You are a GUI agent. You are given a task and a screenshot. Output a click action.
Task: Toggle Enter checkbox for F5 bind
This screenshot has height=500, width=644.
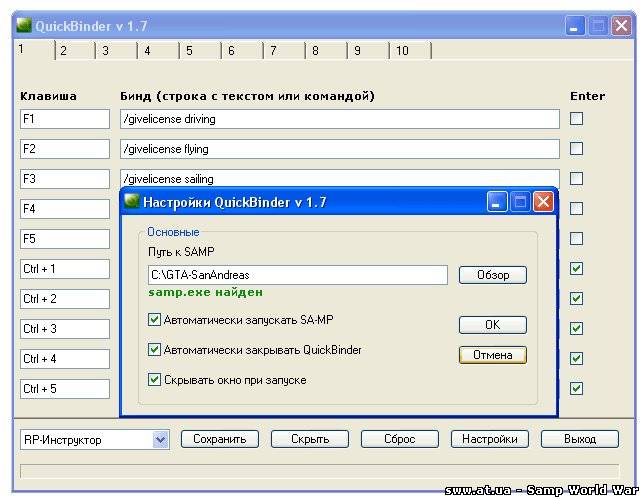point(576,238)
